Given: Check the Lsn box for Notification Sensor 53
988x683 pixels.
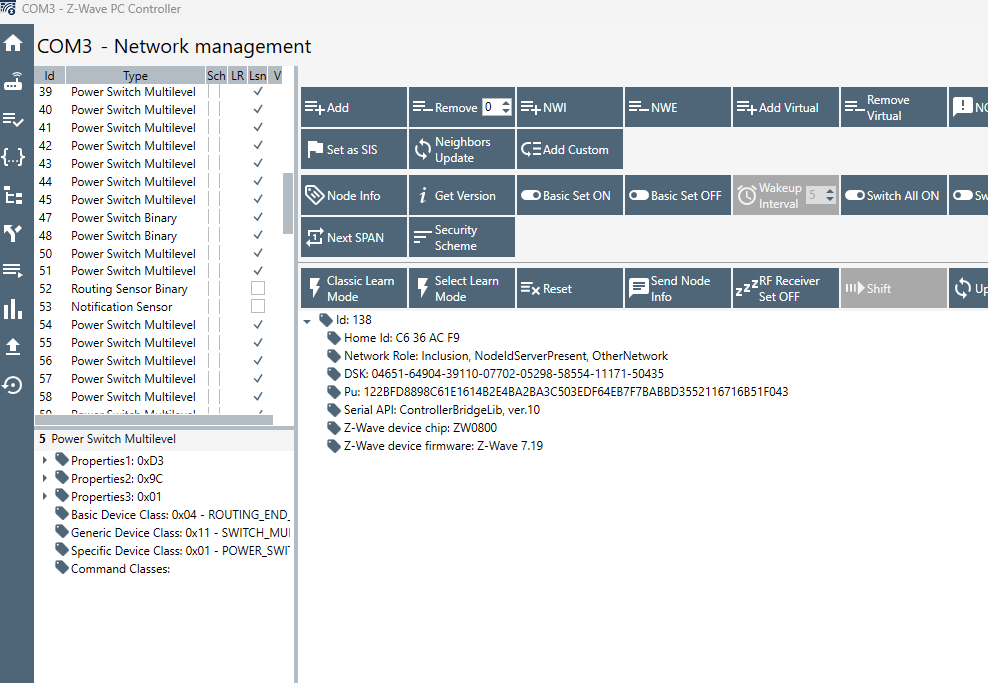Looking at the screenshot, I should pos(258,307).
